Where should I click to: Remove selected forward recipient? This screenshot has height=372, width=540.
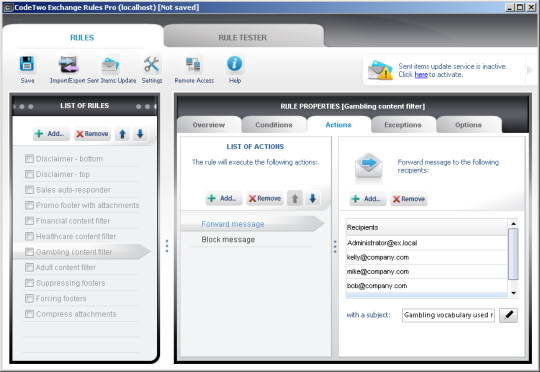409,199
